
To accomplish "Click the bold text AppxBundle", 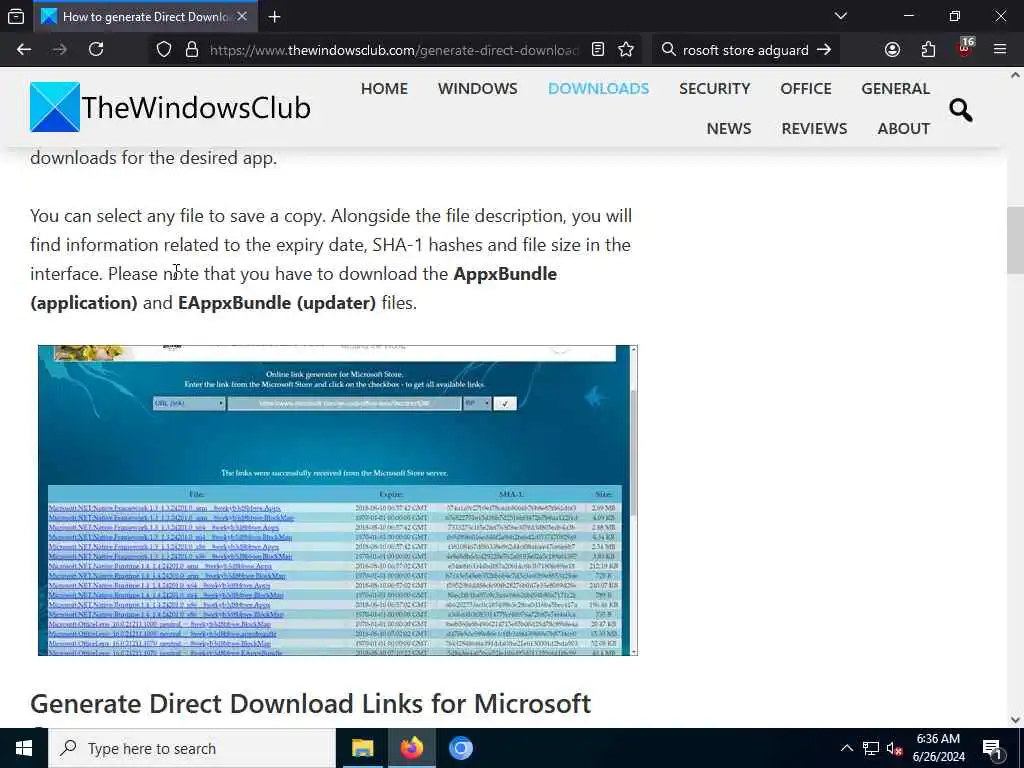I will pyautogui.click(x=505, y=274).
